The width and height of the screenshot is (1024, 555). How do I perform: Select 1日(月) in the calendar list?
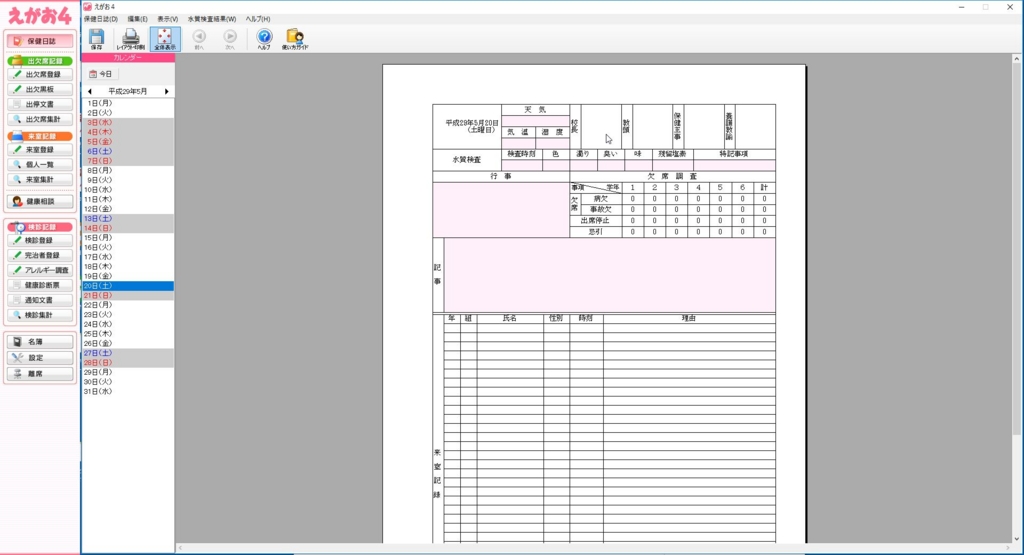(x=128, y=103)
